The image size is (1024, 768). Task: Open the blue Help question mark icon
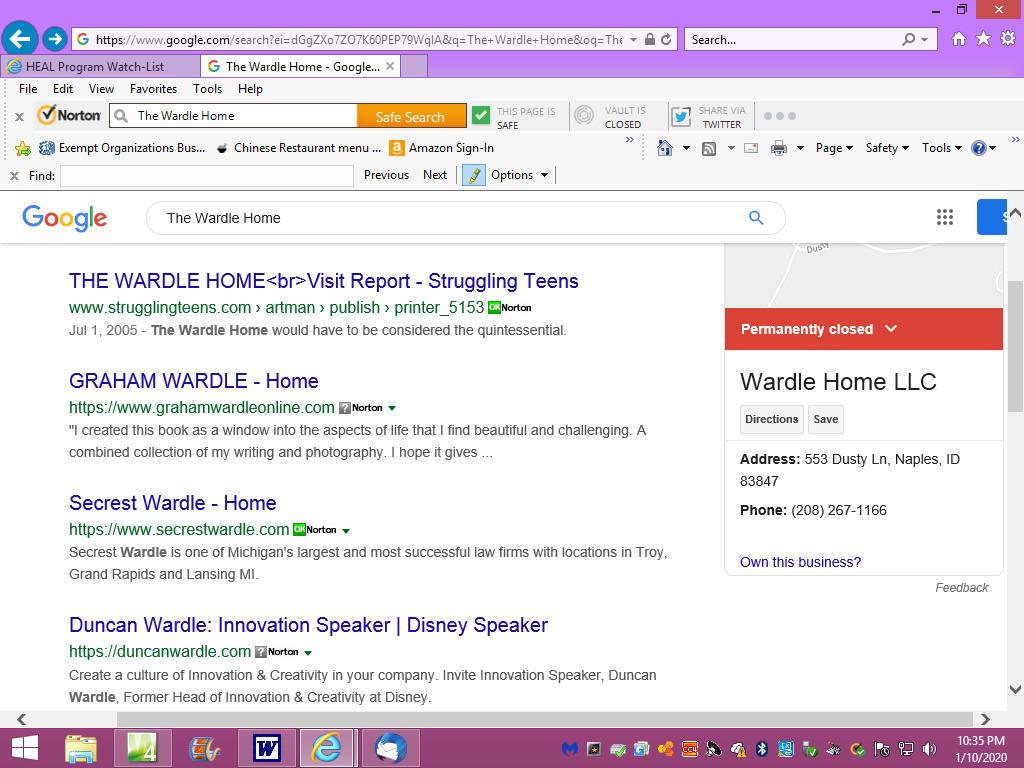click(978, 148)
